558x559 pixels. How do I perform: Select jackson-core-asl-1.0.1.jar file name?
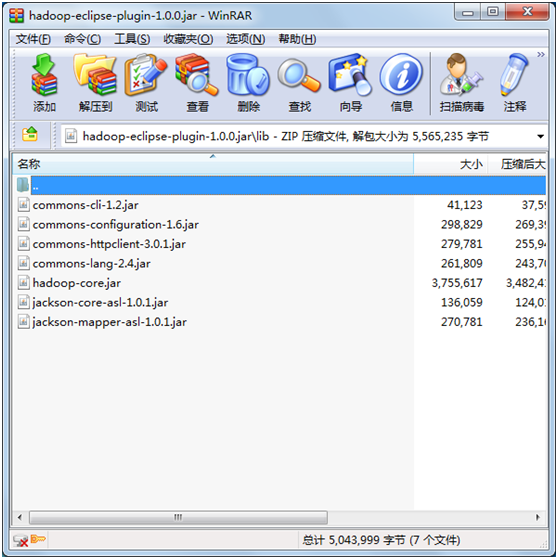(x=100, y=302)
